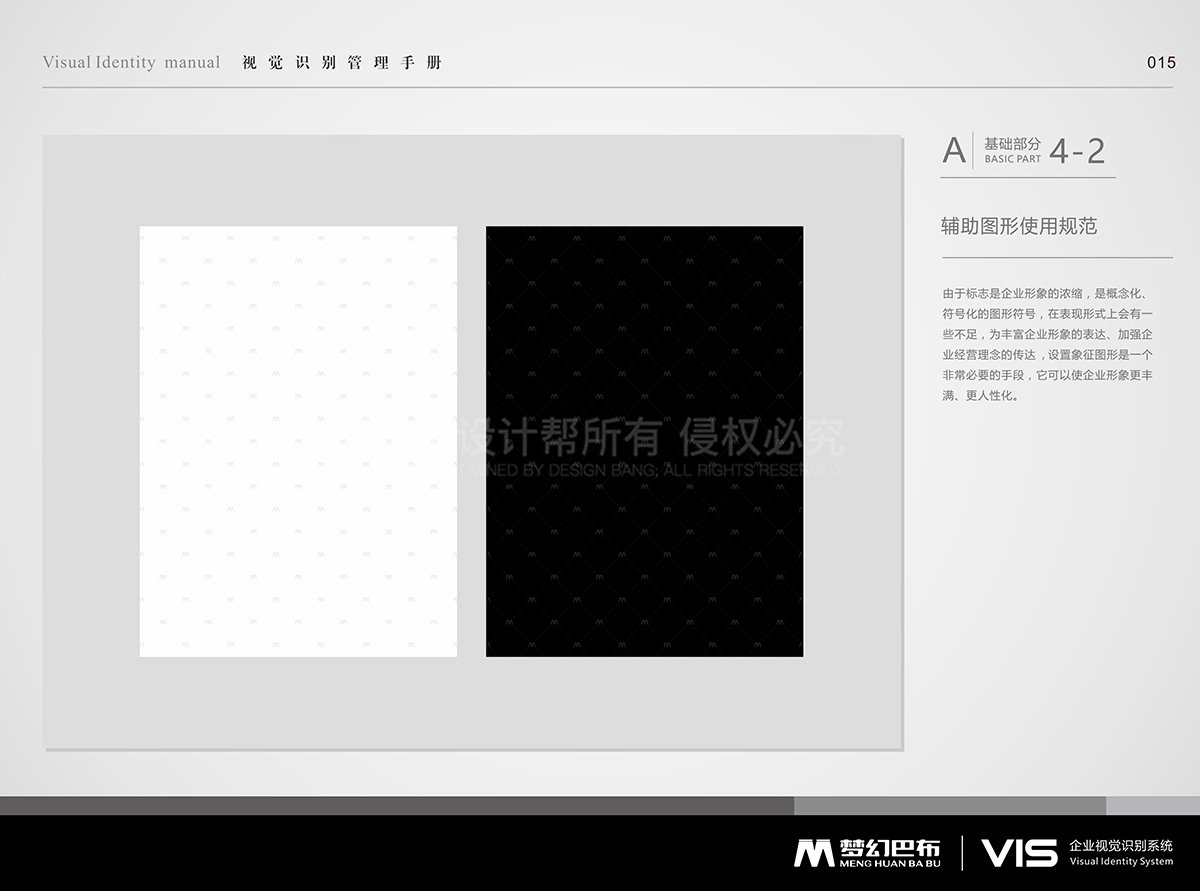Select the heading '辅助图形使用规范'

1019,226
